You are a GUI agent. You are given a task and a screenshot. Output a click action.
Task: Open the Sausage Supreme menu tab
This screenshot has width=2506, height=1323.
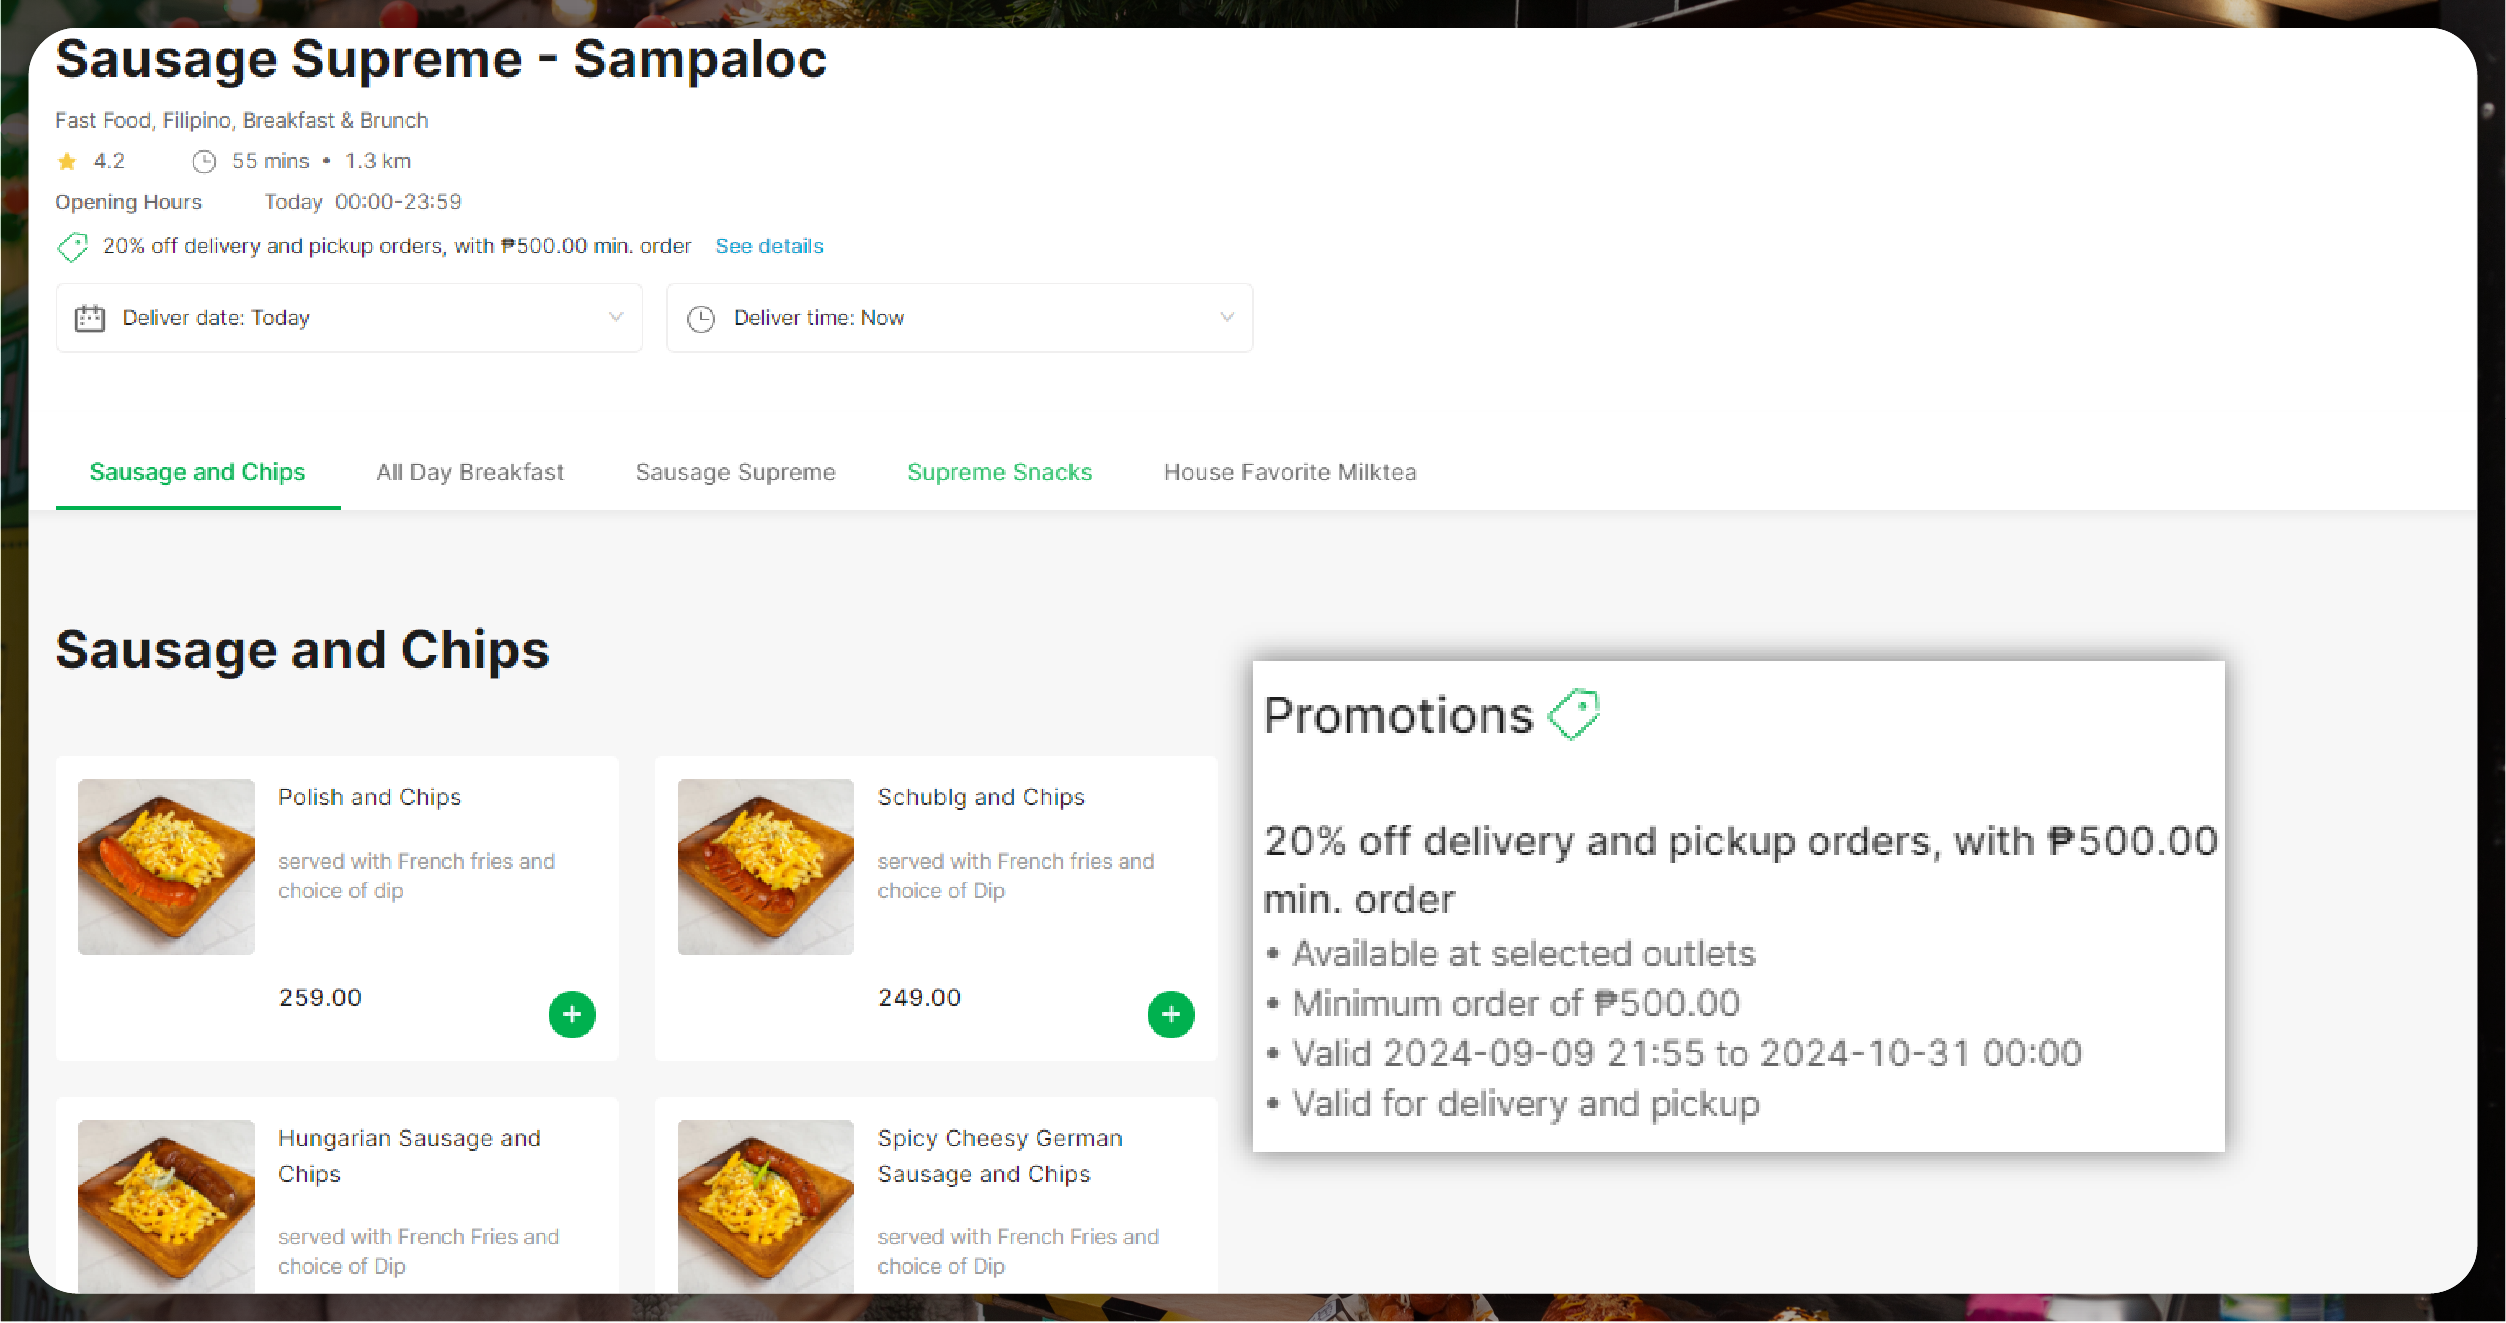click(x=735, y=472)
